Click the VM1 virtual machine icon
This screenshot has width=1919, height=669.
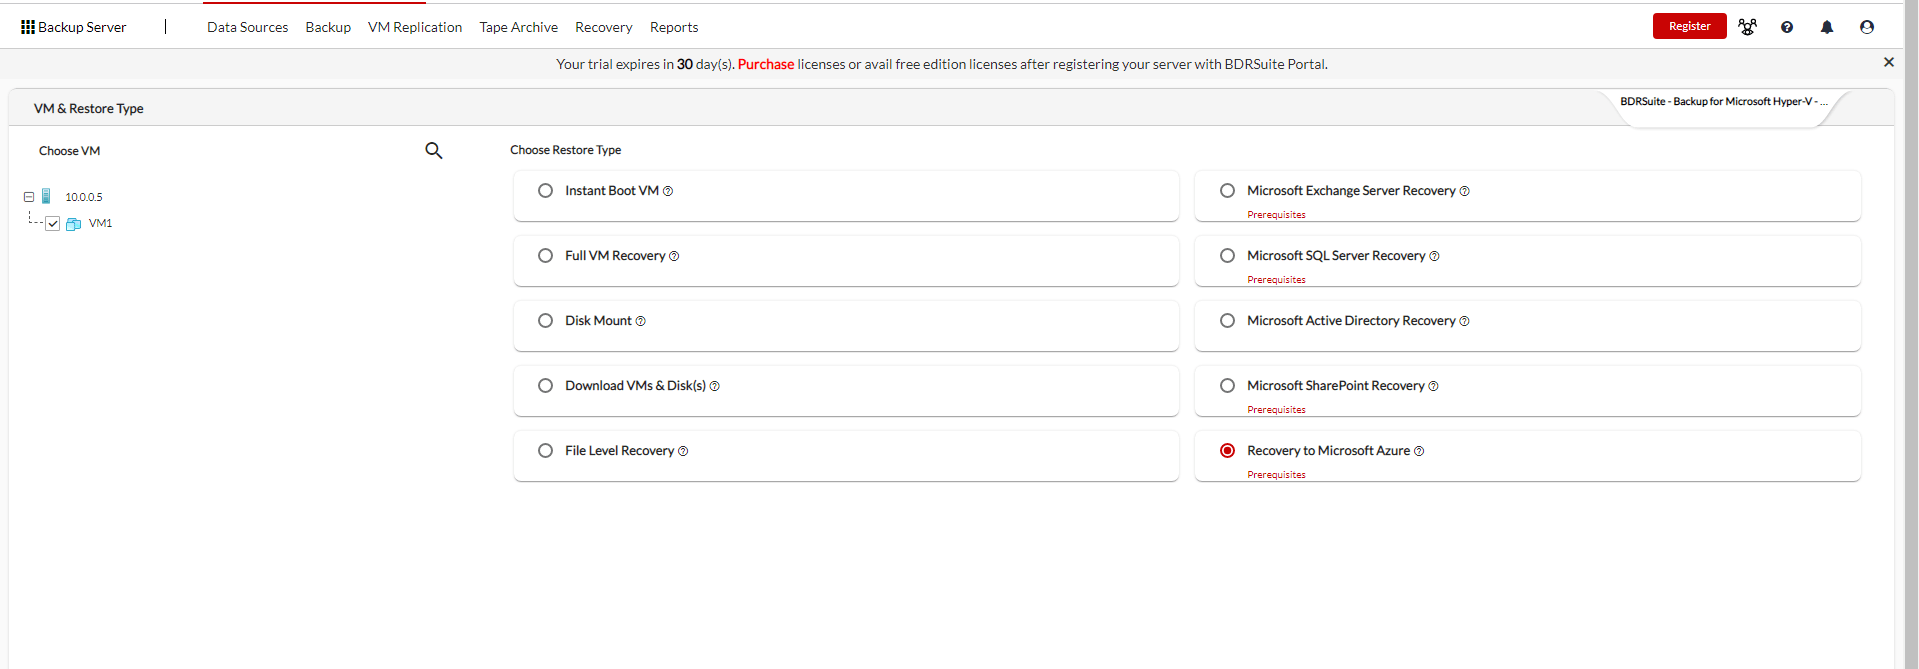click(x=73, y=224)
